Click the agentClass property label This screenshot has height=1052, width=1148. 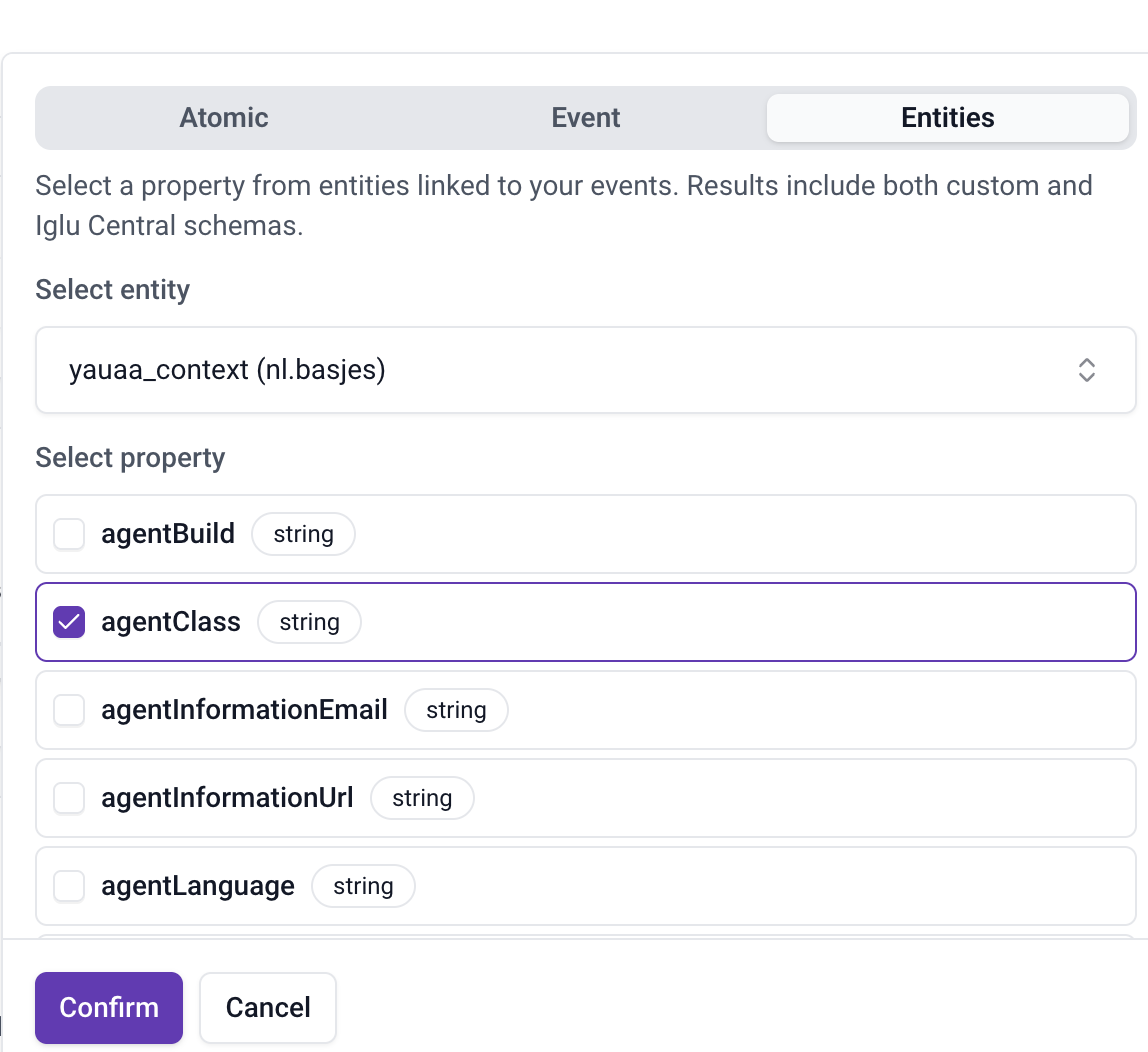point(171,622)
